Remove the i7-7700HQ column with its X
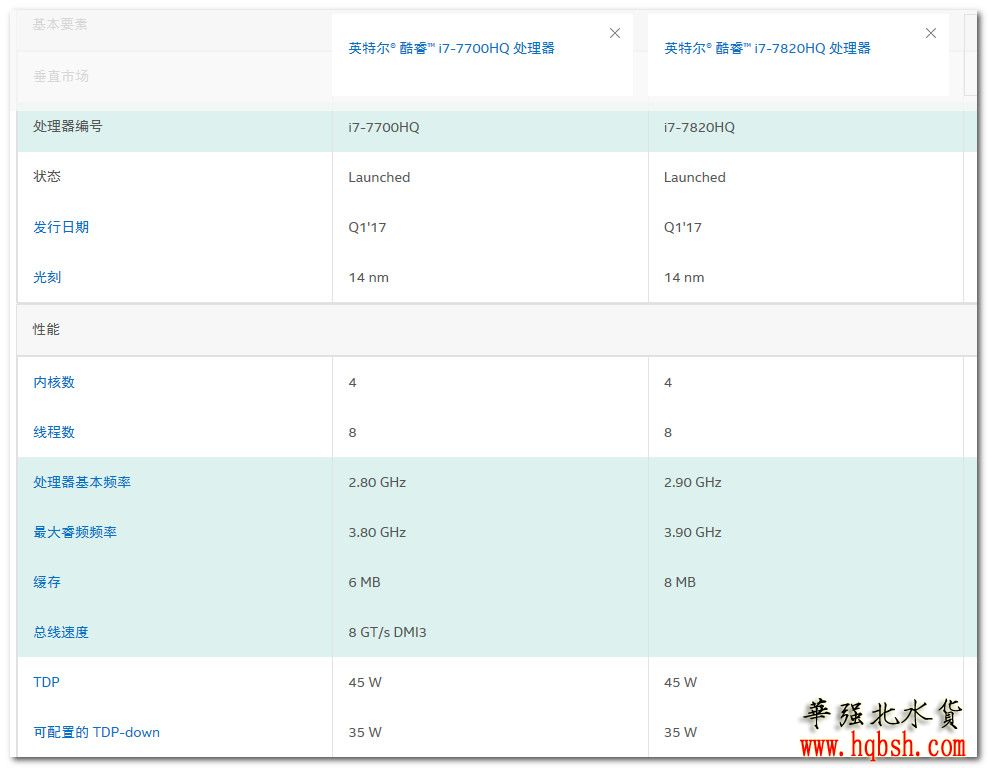 tap(614, 33)
